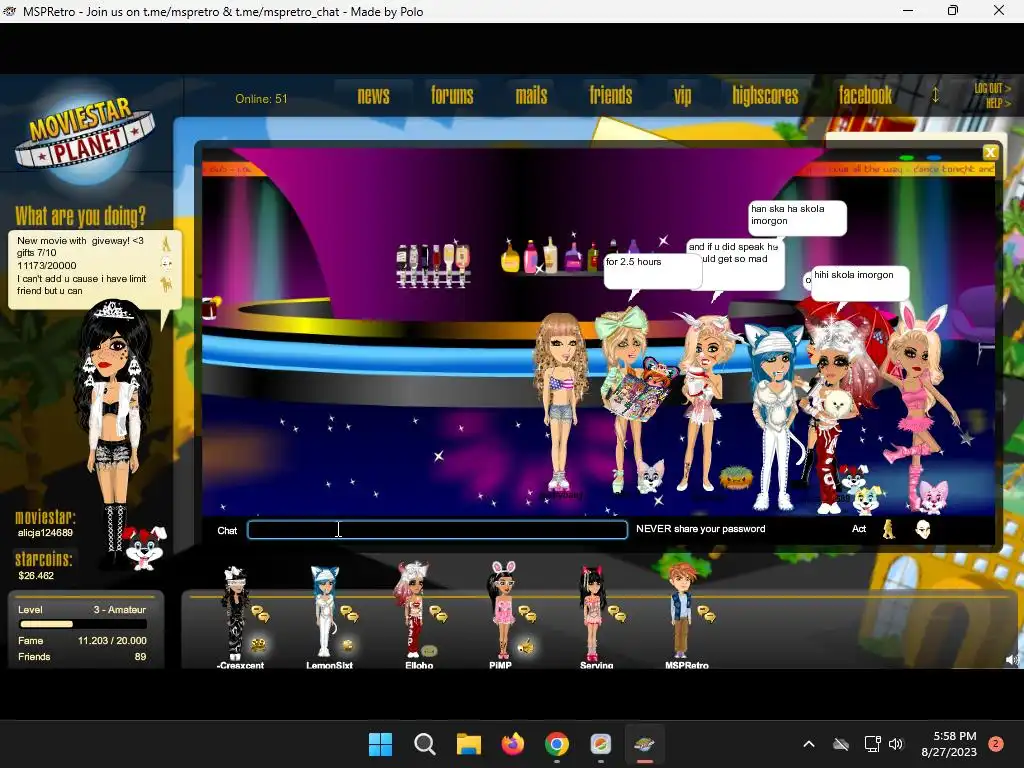
Task: Click the animation icon in status bubble
Action: pyautogui.click(x=167, y=244)
